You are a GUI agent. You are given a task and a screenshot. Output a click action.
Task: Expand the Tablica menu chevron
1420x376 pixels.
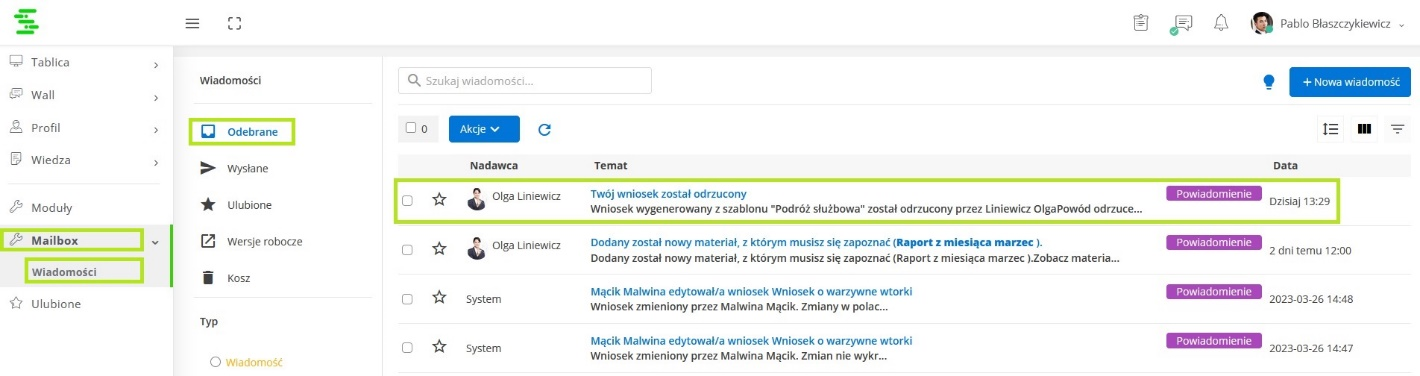pyautogui.click(x=156, y=65)
